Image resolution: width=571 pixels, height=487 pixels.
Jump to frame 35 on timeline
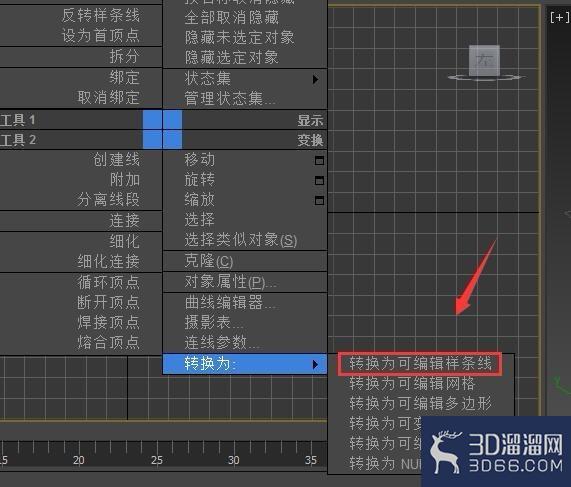[311, 460]
